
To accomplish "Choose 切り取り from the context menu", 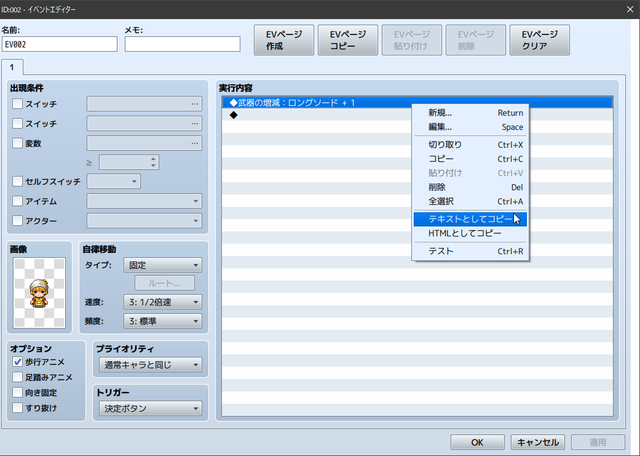I will coord(470,145).
